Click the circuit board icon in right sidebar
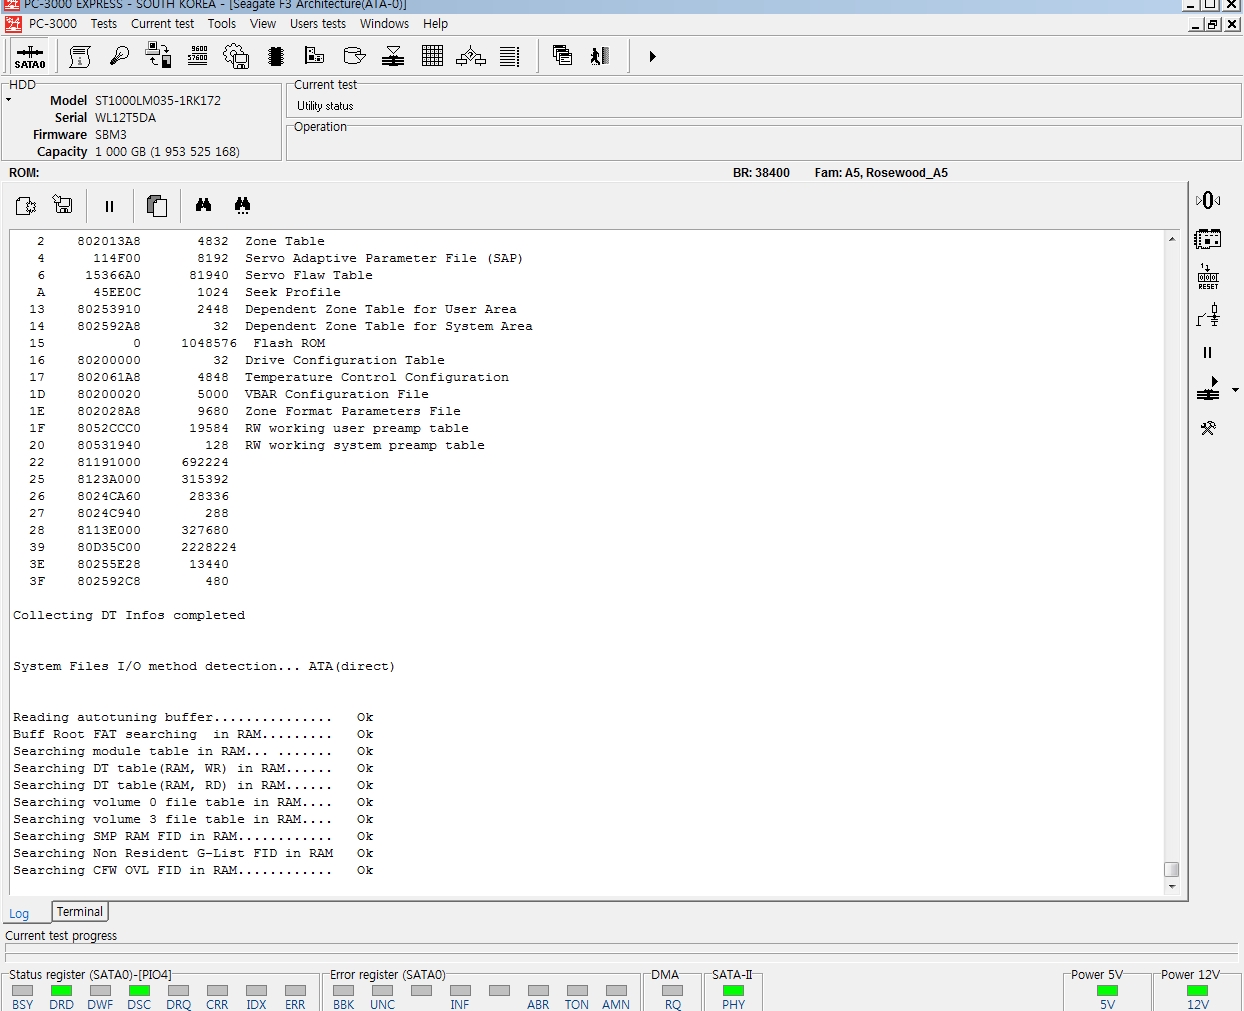This screenshot has width=1244, height=1011. pyautogui.click(x=1208, y=239)
